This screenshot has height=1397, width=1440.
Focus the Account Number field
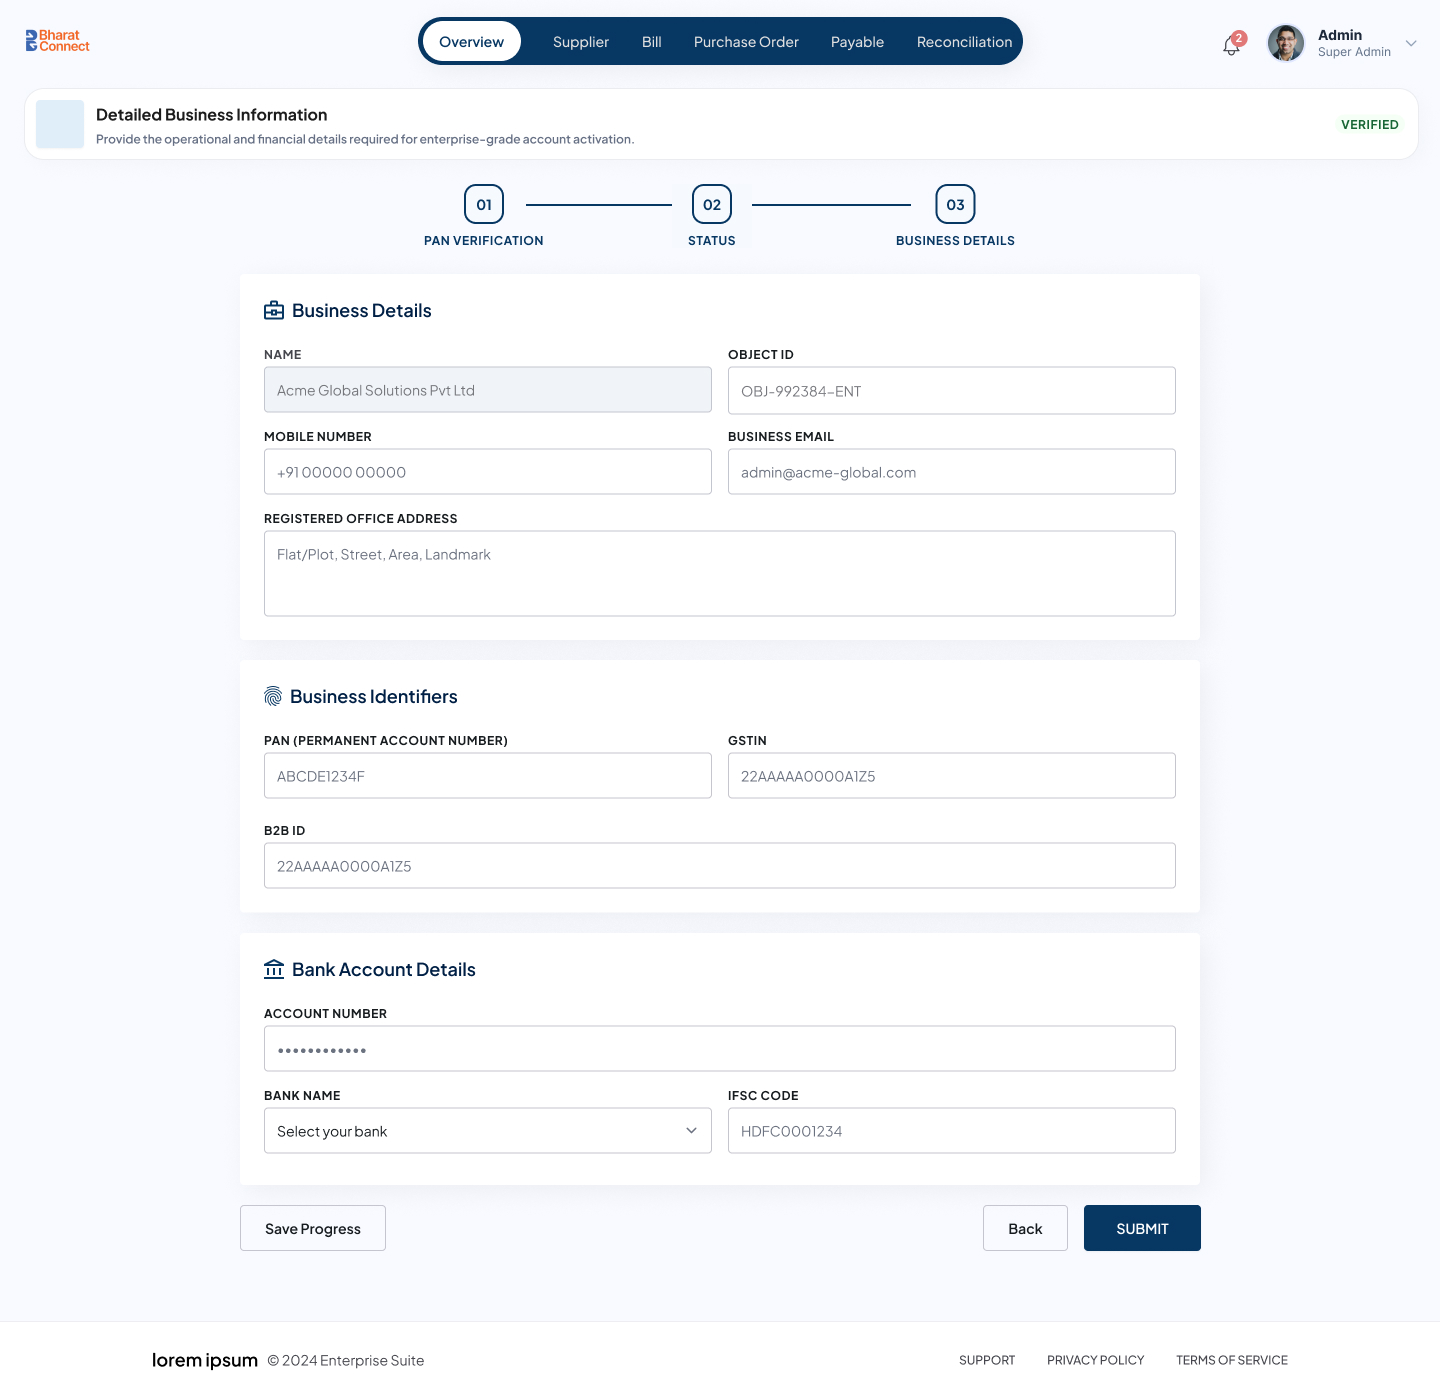720,1049
